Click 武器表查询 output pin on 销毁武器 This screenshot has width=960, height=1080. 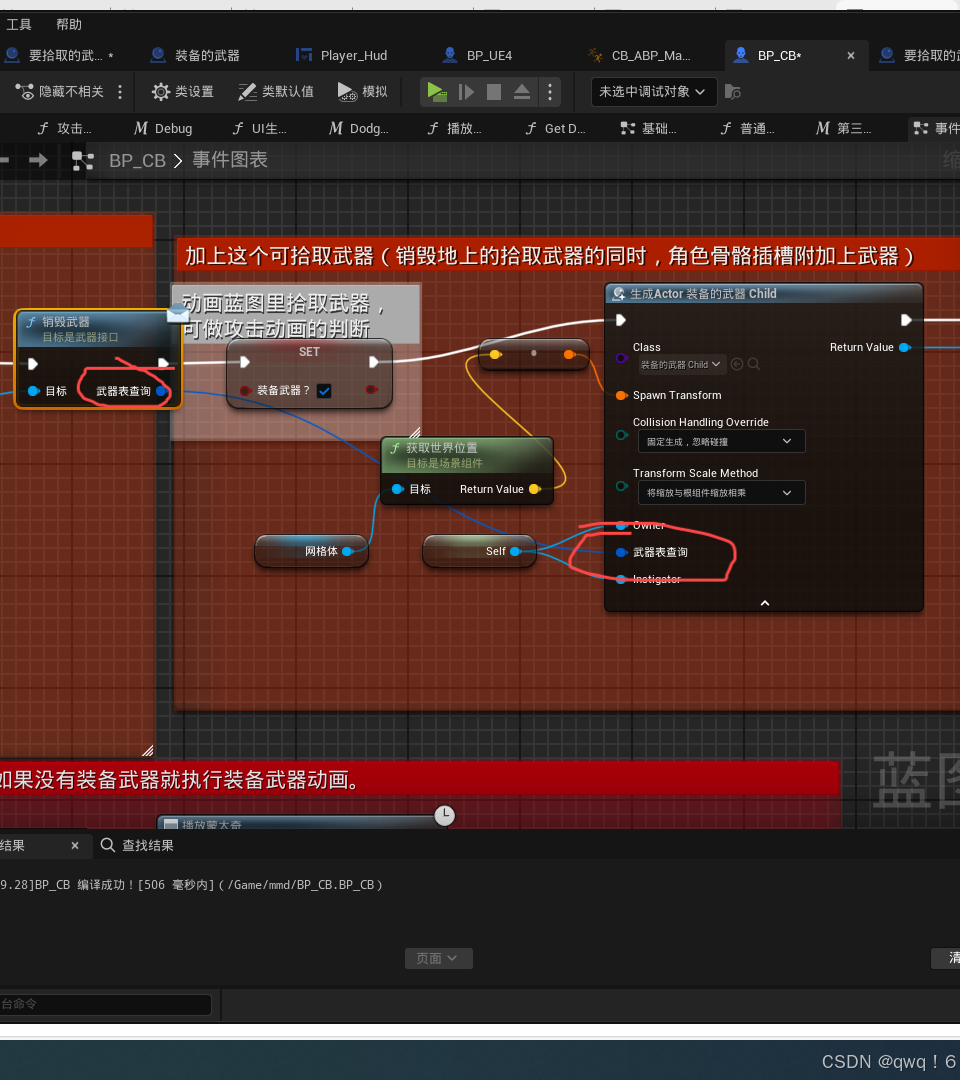[x=162, y=391]
